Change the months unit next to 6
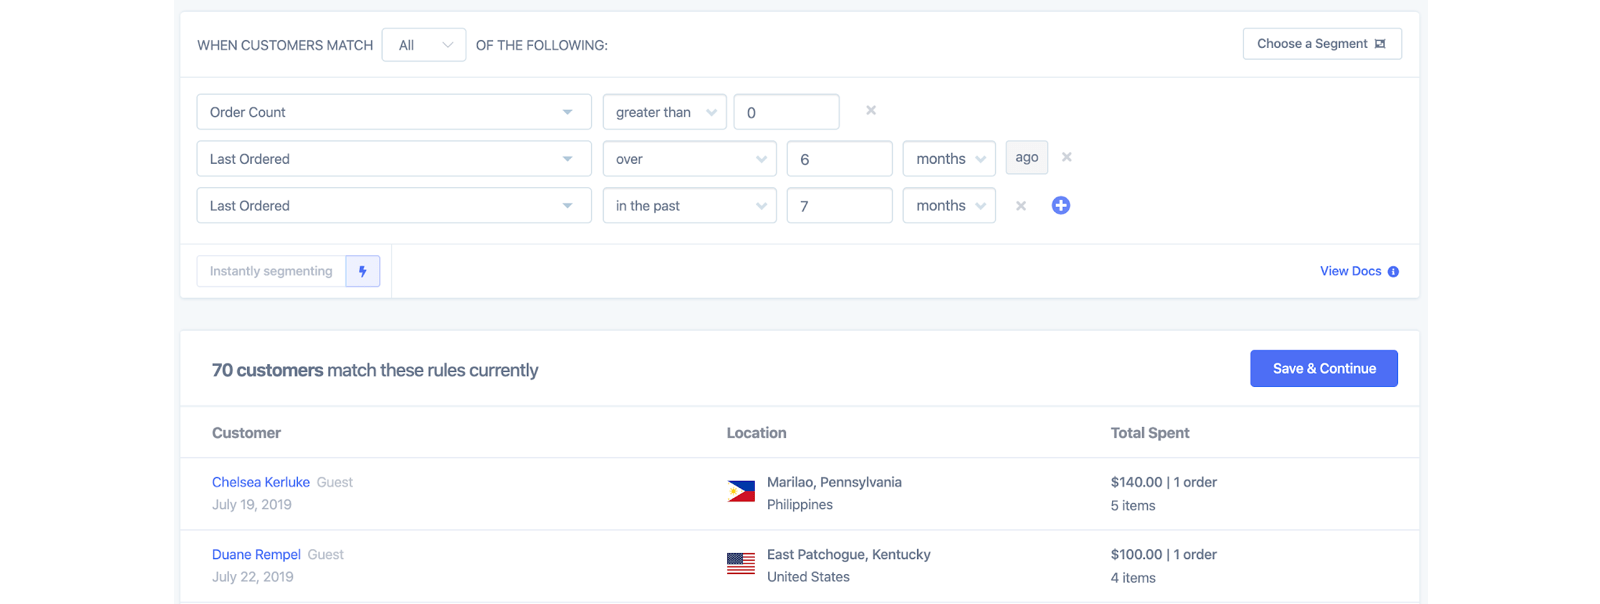The width and height of the screenshot is (1600, 604). coord(949,159)
